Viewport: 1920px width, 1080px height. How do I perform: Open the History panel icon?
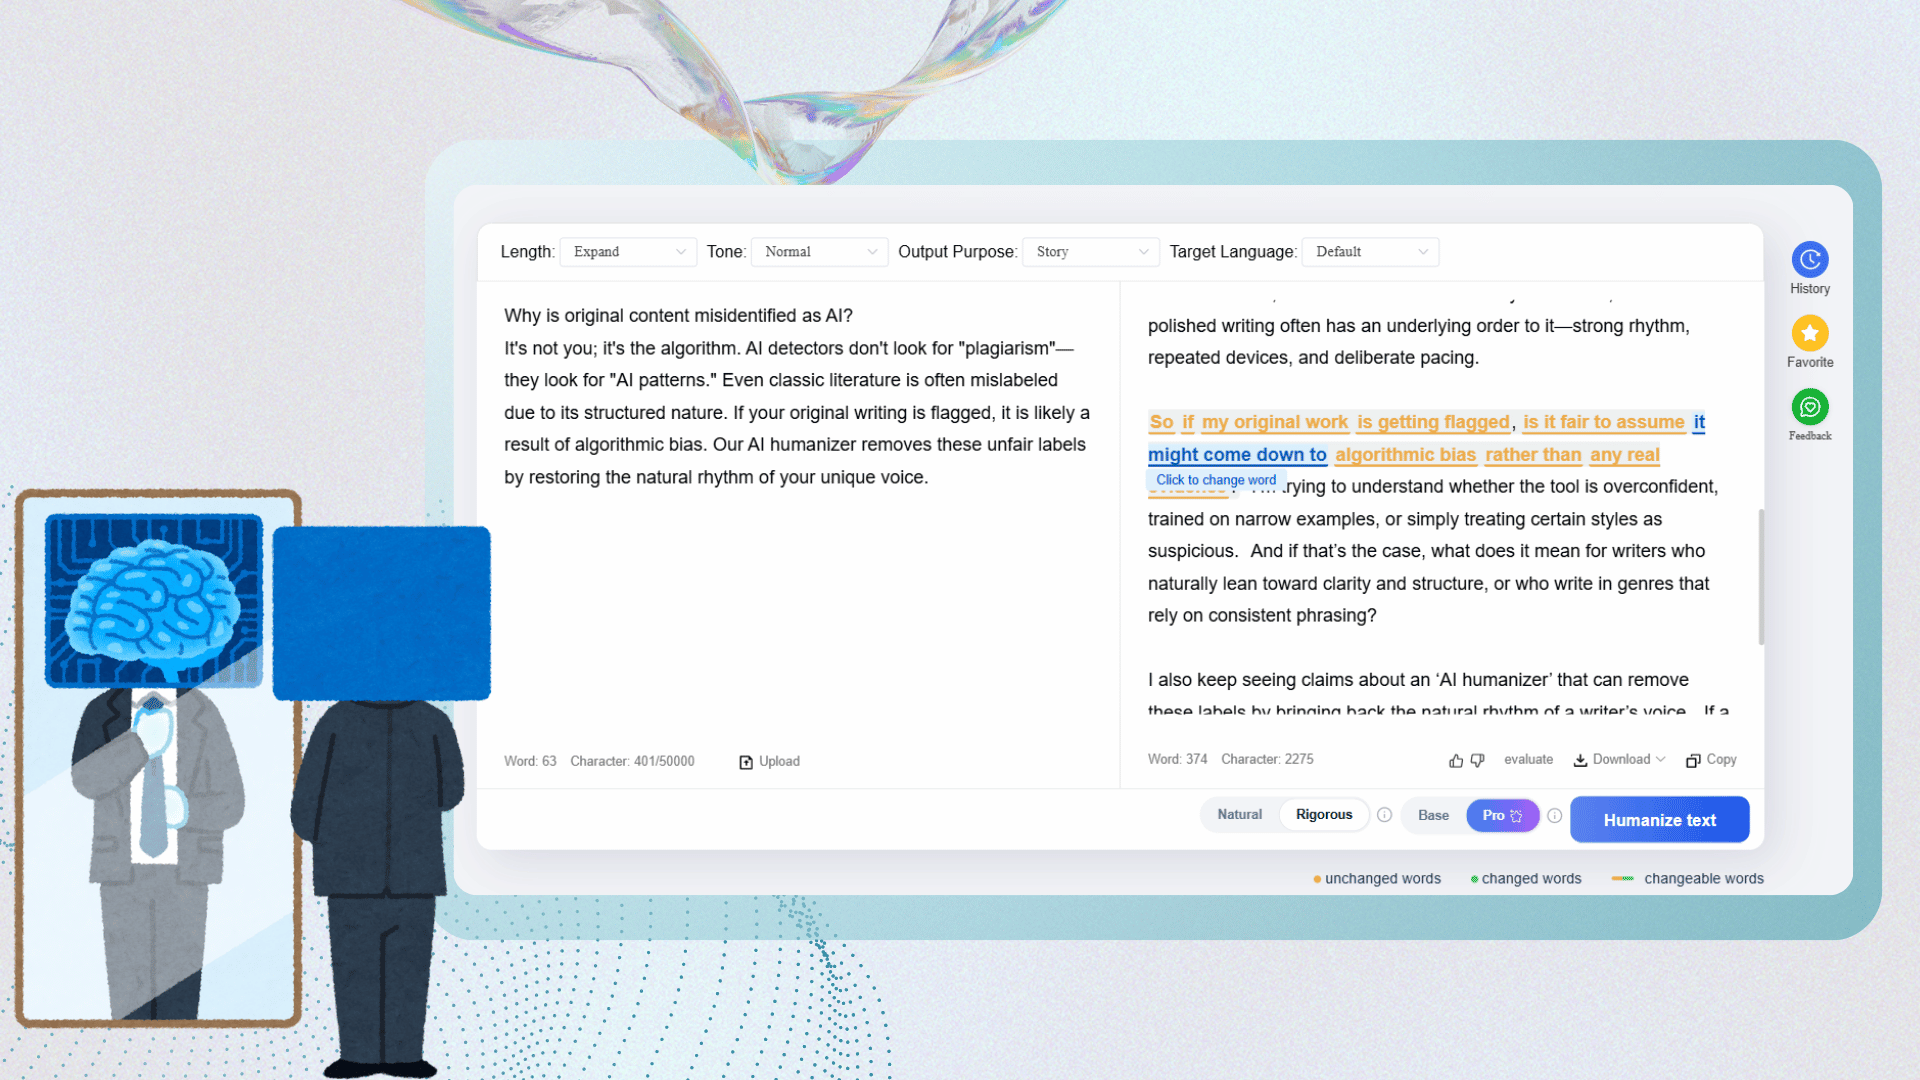click(1809, 260)
